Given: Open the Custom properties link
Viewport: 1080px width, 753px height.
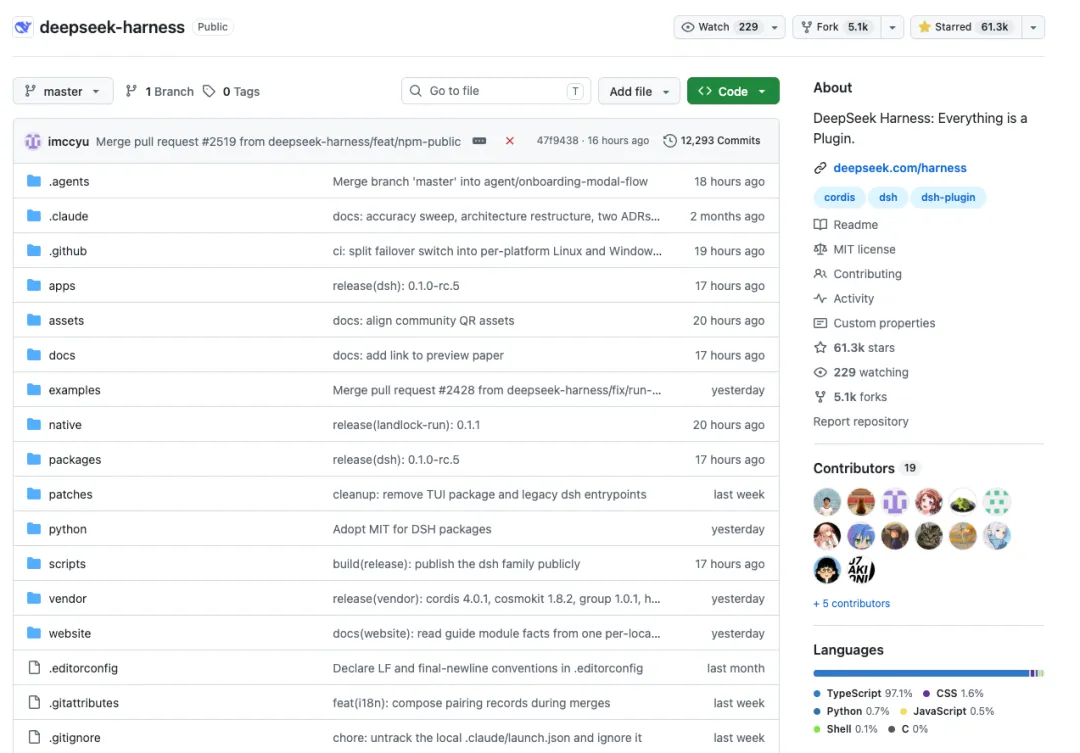Looking at the screenshot, I should pos(875,322).
